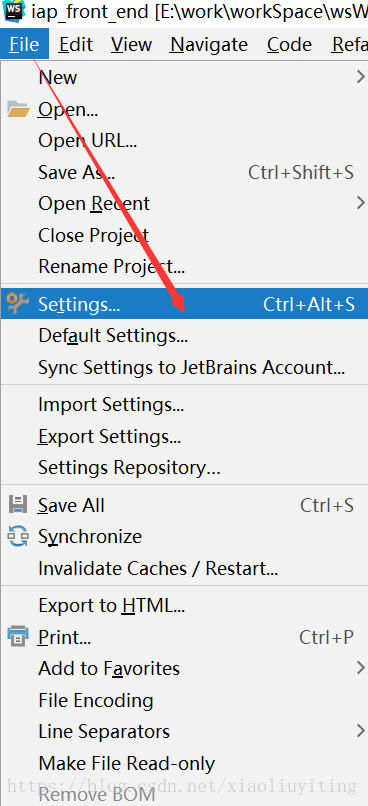This screenshot has width=368, height=806.
Task: Select Export Settings option
Action: [x=184, y=436]
